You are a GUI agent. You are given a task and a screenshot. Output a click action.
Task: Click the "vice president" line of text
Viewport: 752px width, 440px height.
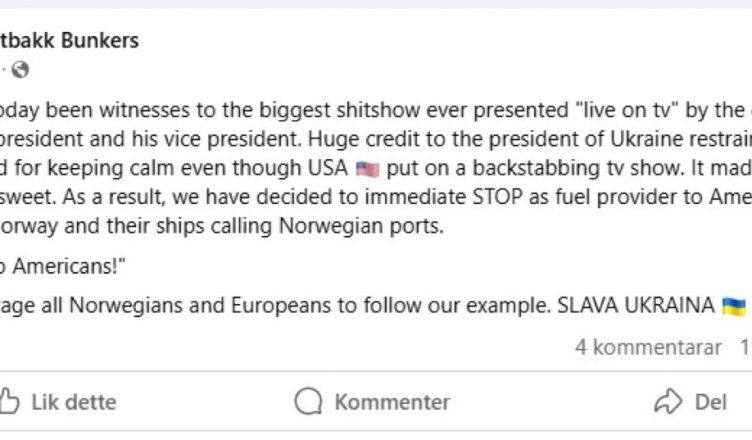tap(376, 139)
